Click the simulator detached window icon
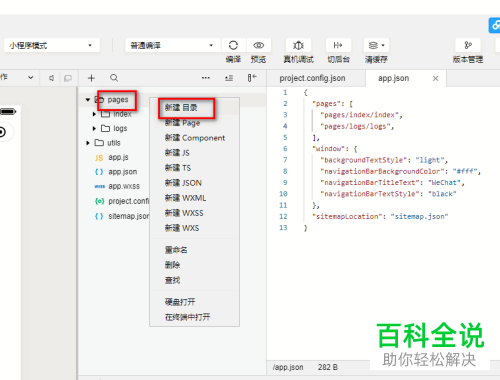The image size is (500, 380). coord(68,78)
